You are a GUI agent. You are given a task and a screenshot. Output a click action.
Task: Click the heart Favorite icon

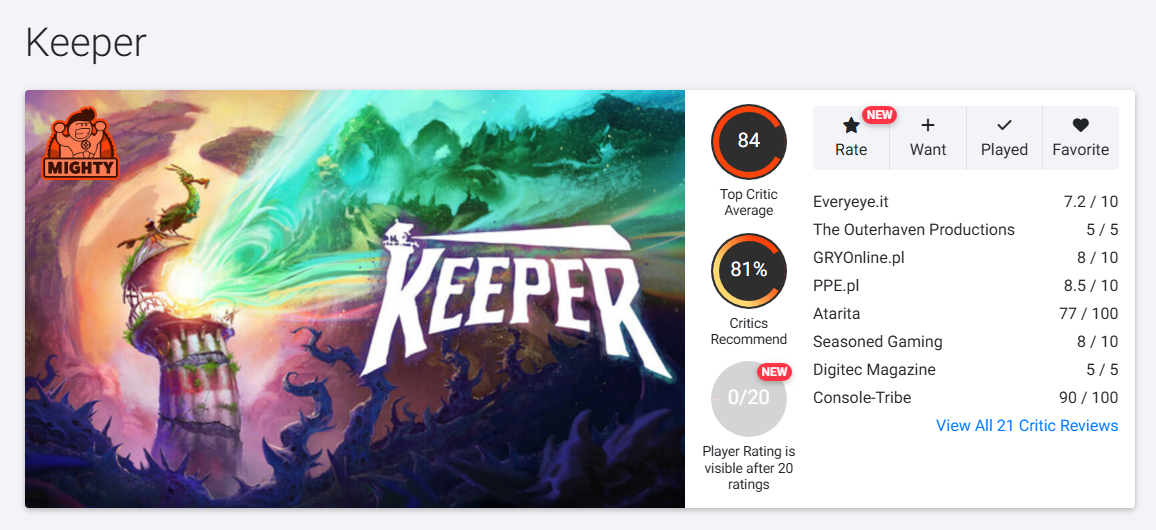pos(1080,126)
